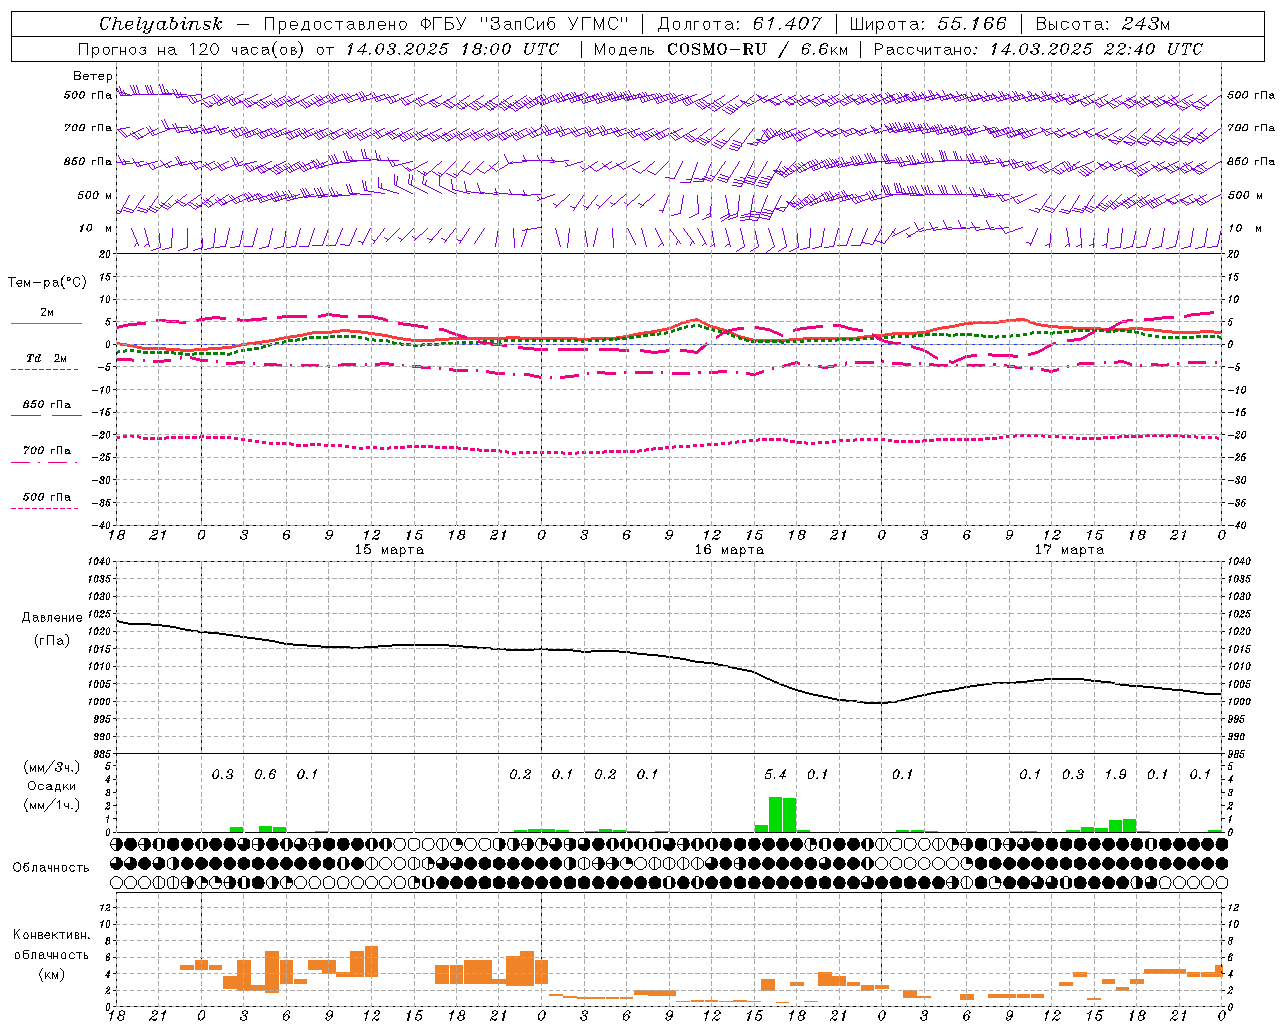Click the Тем-ра(°C) axis label

point(47,283)
